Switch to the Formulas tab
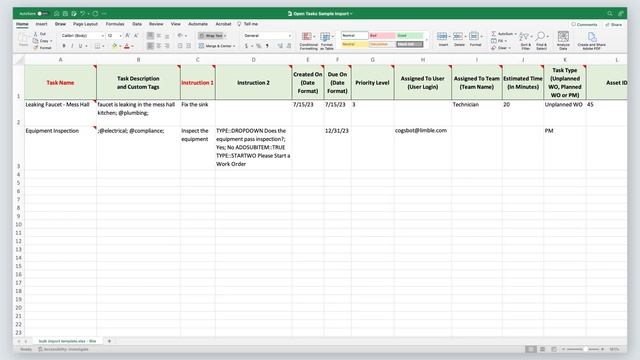Viewport: 640px width, 360px height. tap(115, 24)
